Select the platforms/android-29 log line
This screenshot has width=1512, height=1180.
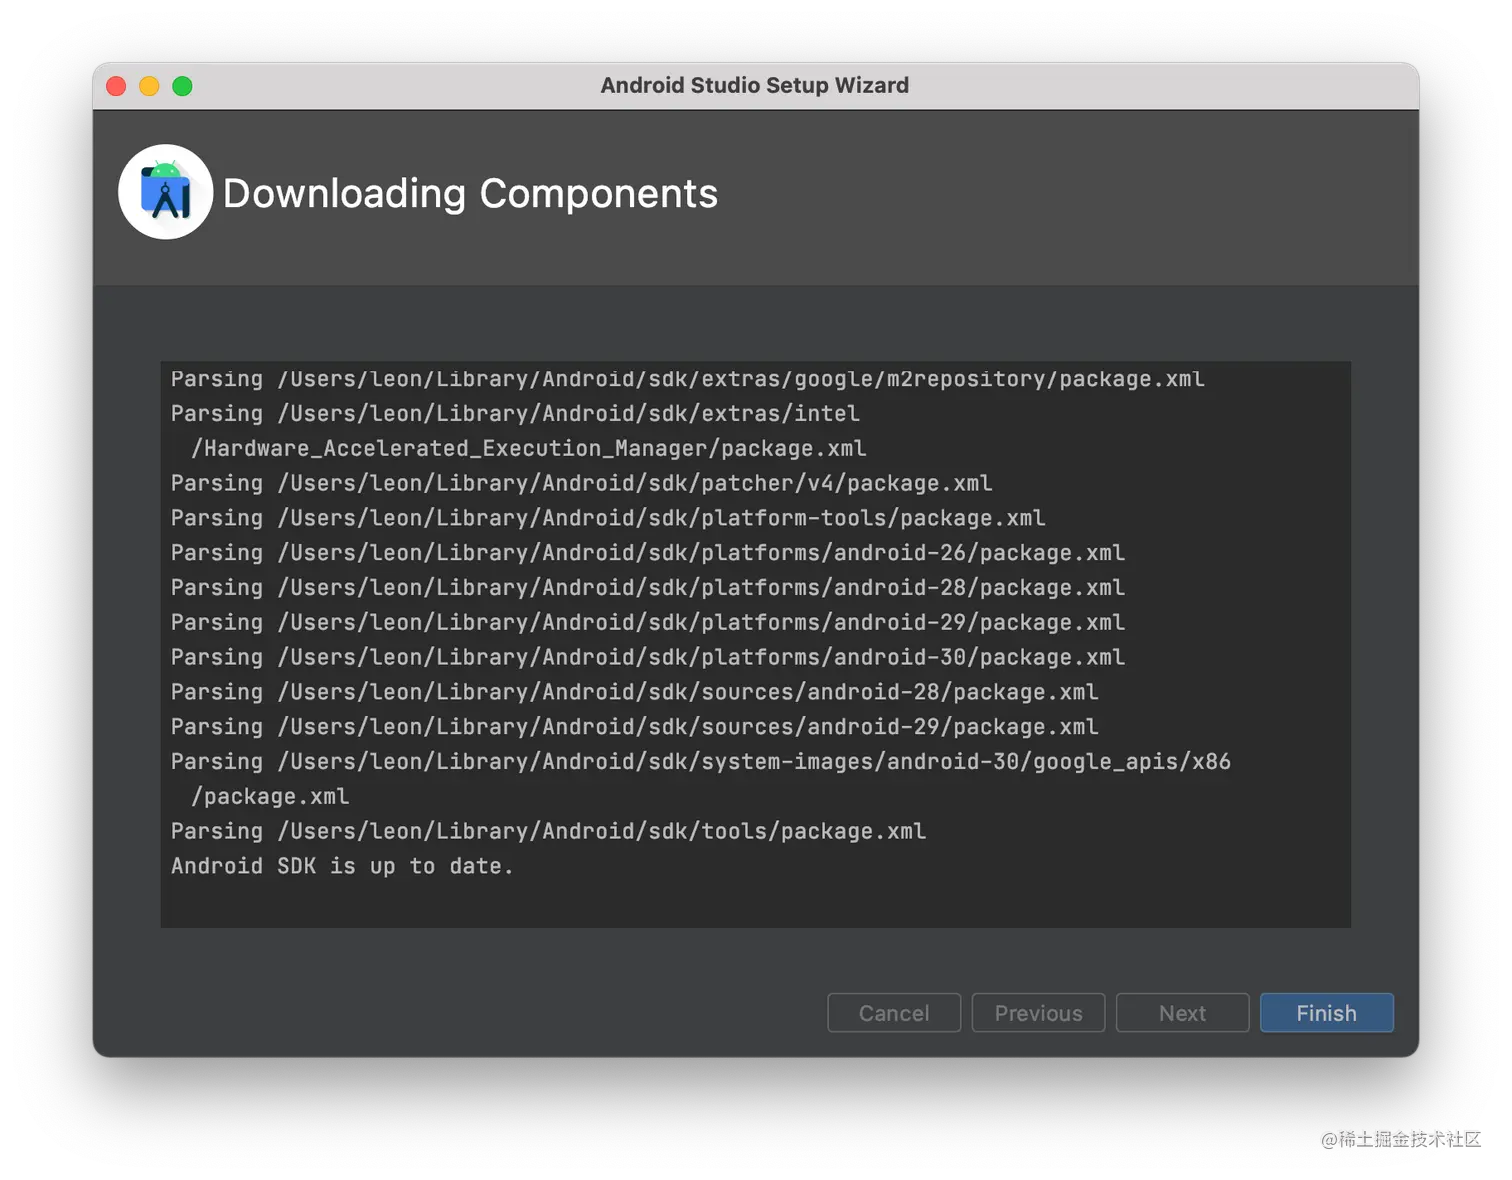point(648,622)
